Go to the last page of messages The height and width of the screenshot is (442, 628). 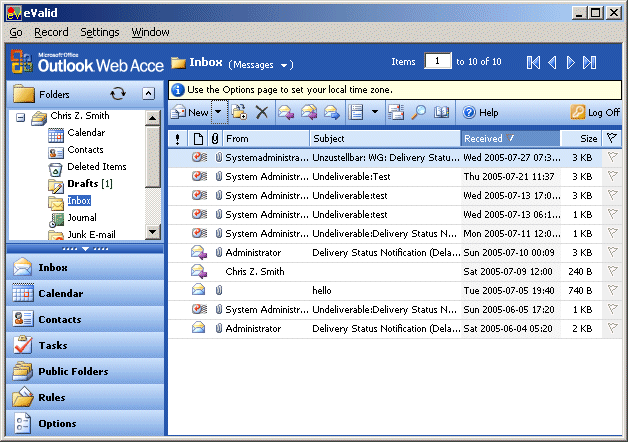(x=592, y=63)
